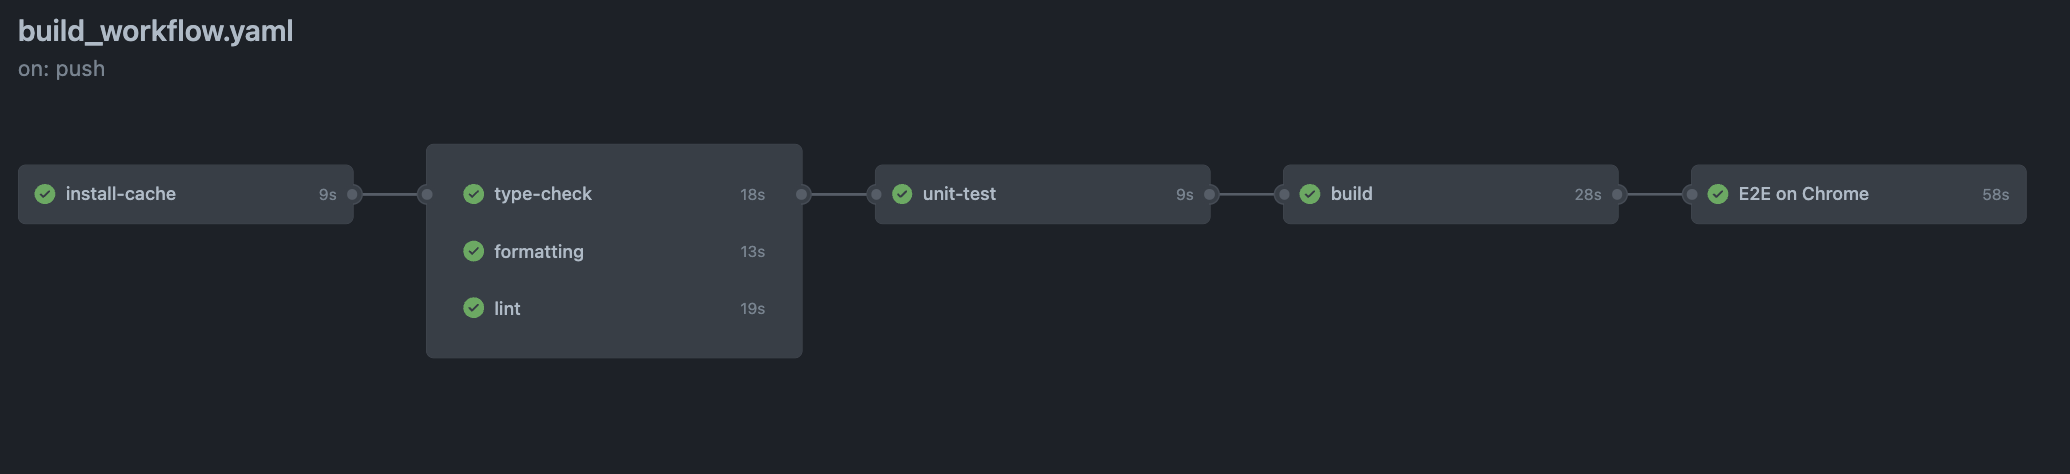
Task: Open the build job
Action: (x=1451, y=194)
